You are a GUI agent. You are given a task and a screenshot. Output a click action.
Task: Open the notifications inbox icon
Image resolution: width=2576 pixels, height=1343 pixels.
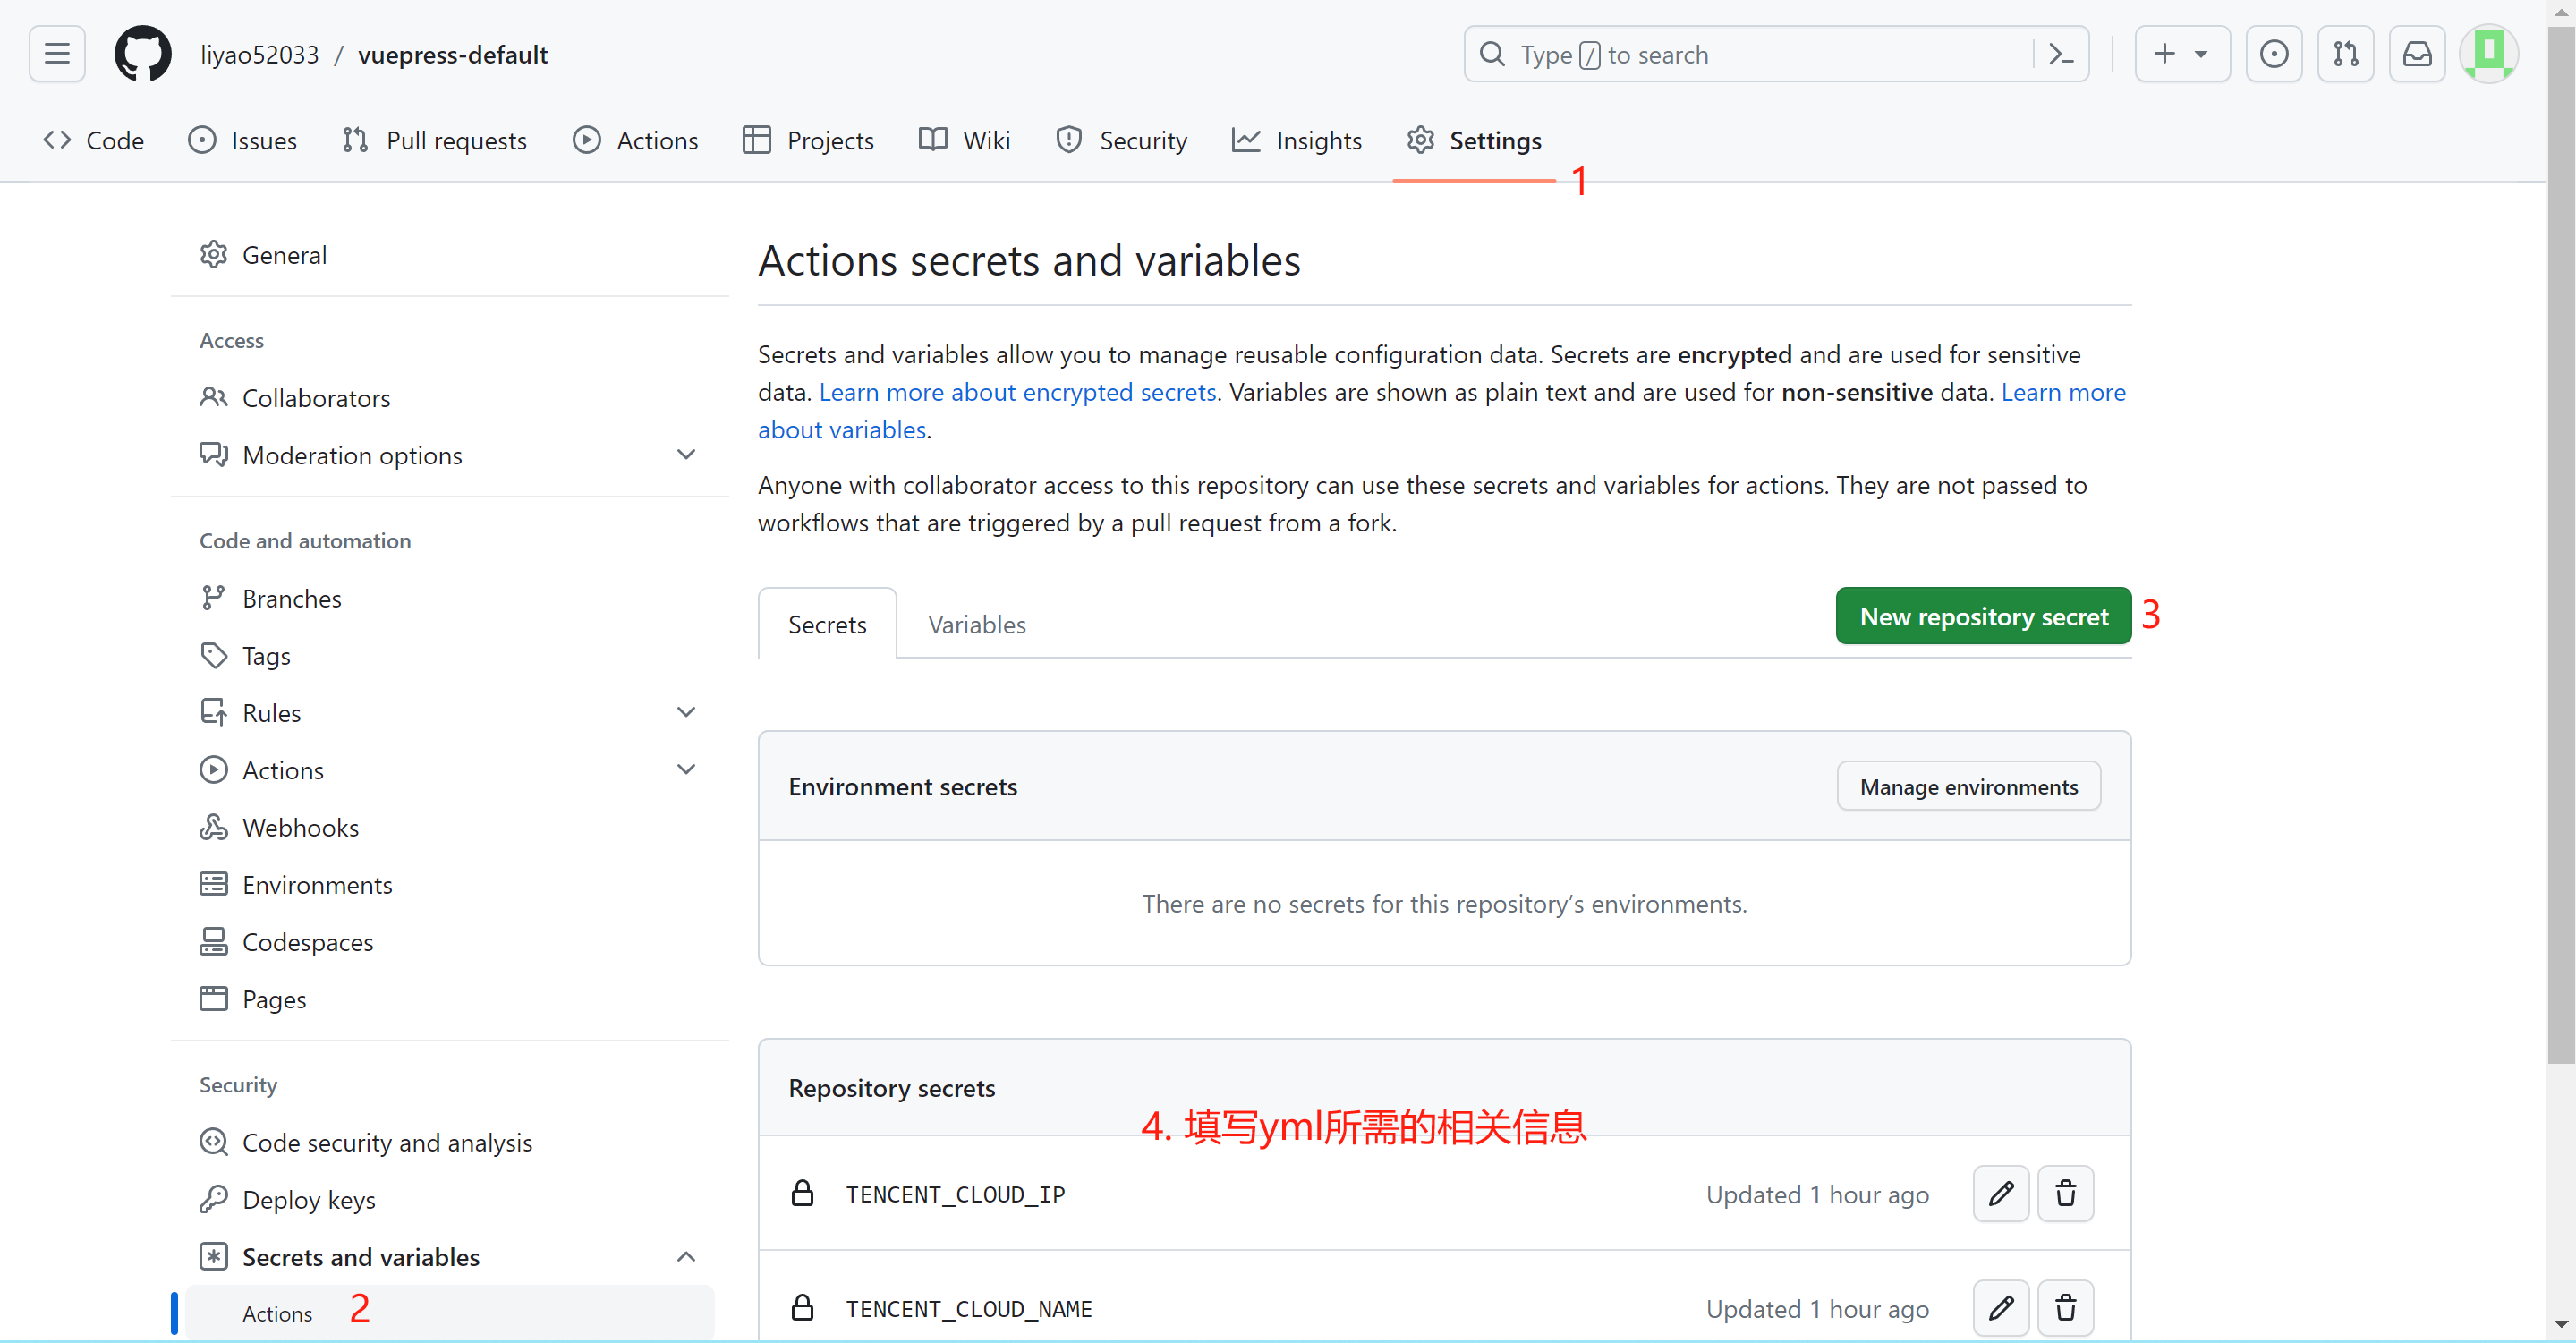(x=2416, y=54)
